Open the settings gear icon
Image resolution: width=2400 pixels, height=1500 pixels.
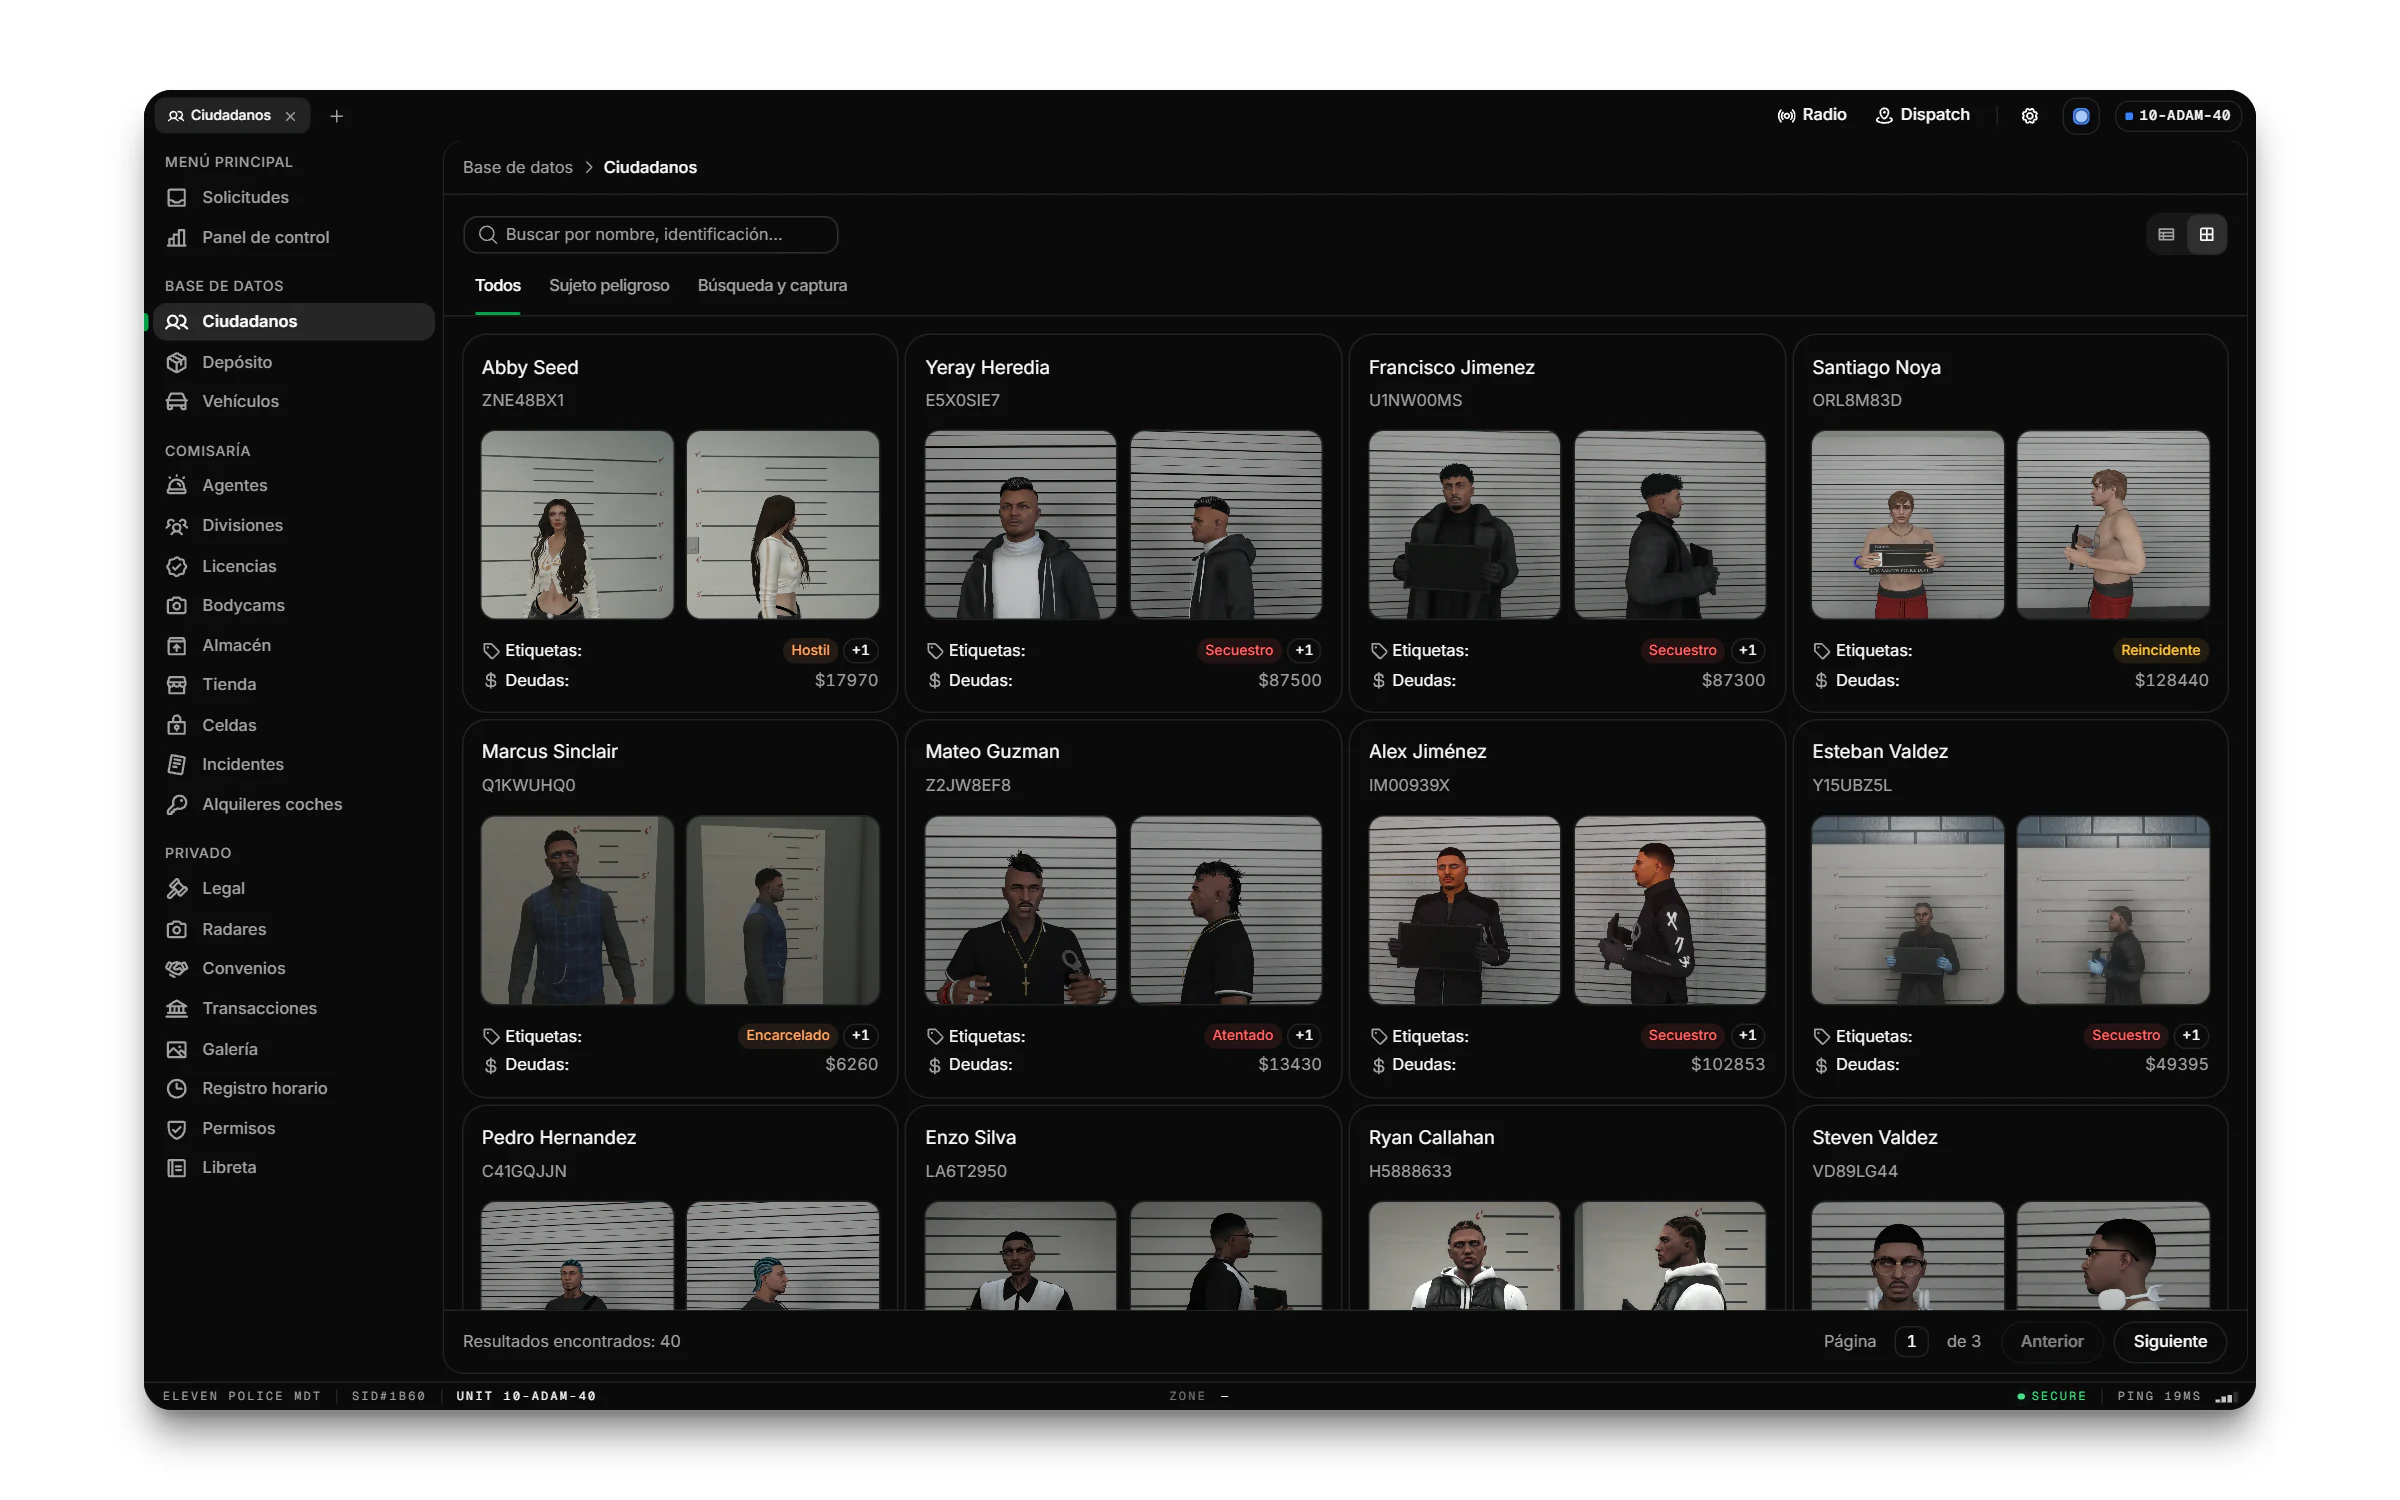2029,116
